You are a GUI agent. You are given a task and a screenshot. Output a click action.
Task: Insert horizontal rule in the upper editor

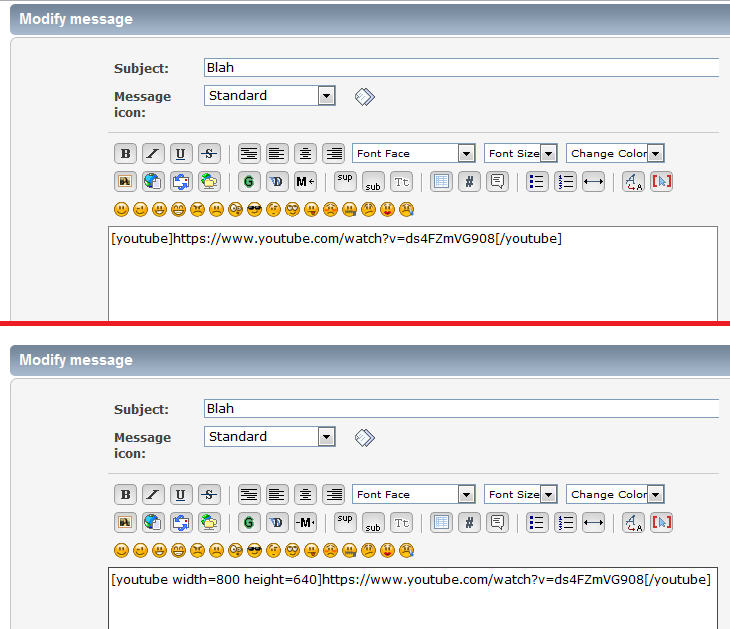(593, 182)
